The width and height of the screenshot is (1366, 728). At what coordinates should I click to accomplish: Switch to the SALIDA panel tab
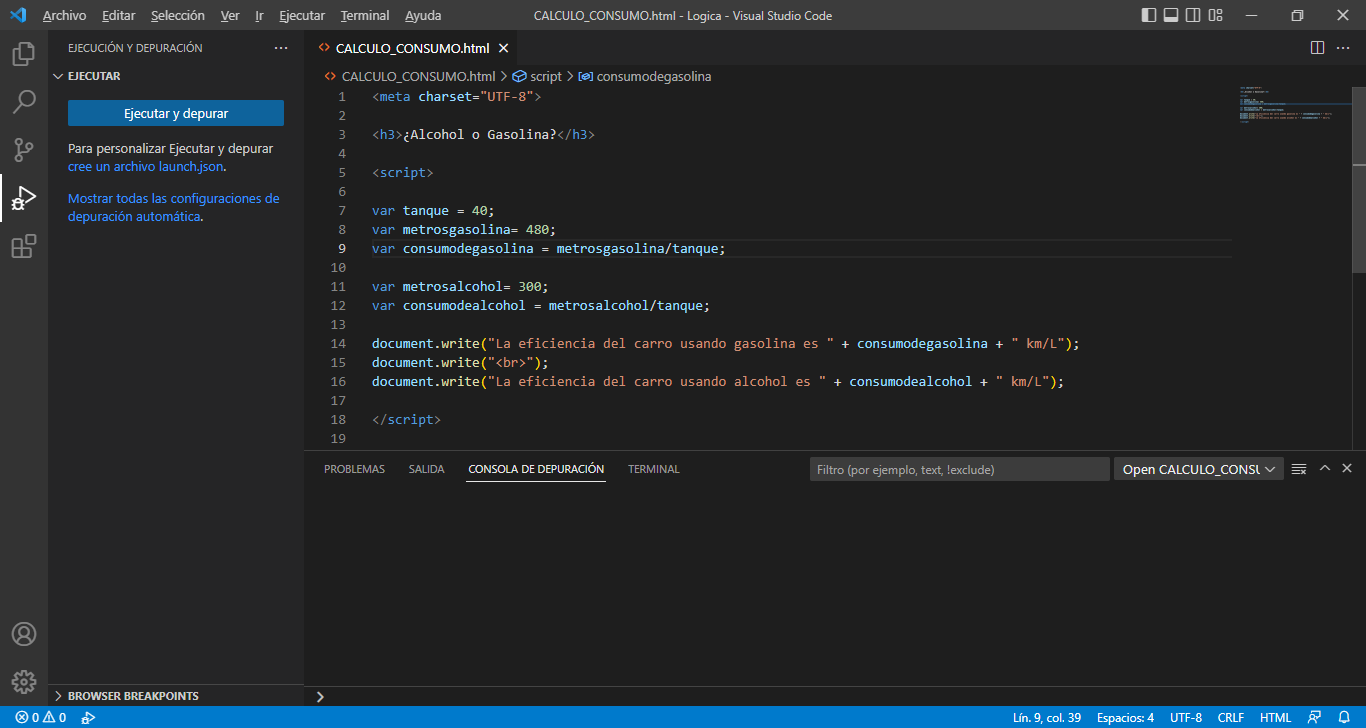tap(426, 469)
